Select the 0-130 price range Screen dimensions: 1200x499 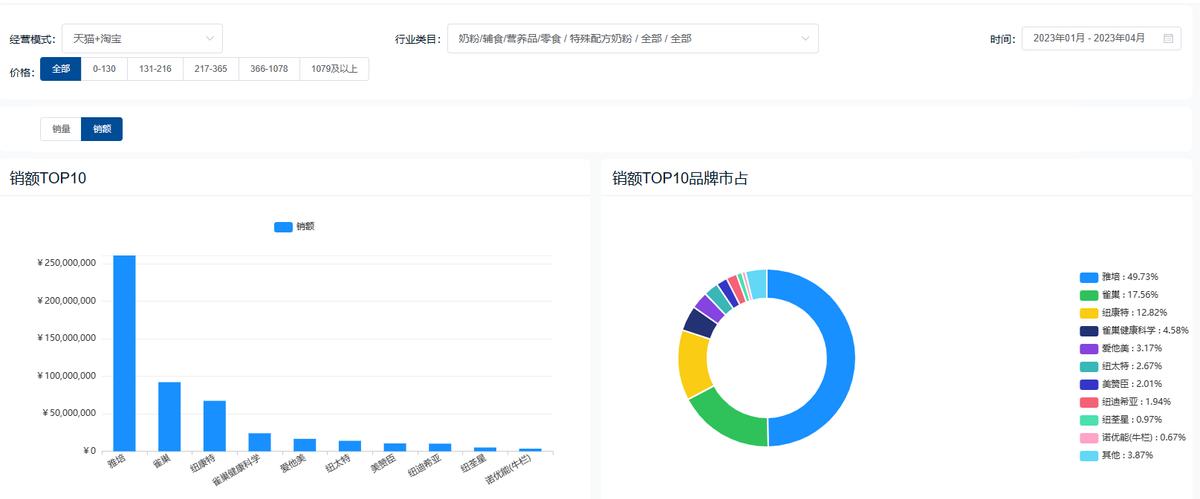point(104,69)
